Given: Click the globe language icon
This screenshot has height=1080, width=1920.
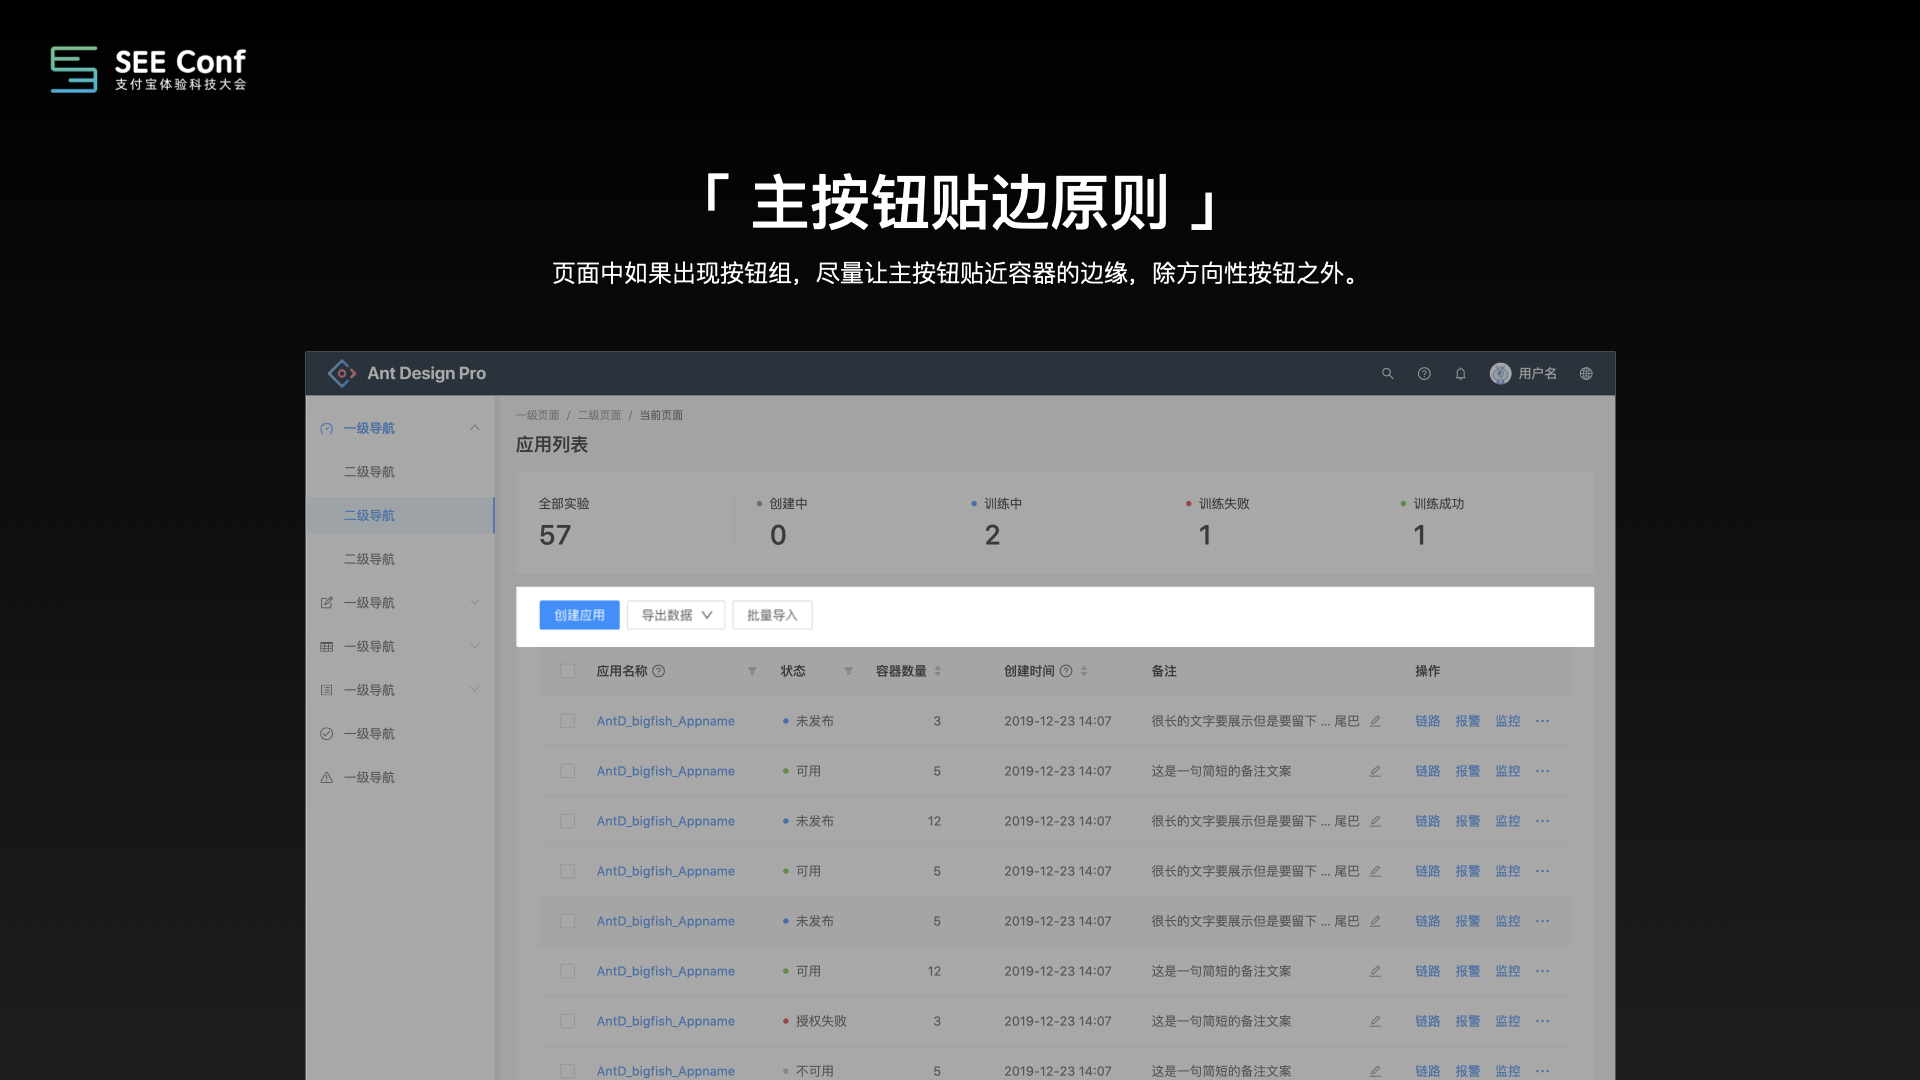Looking at the screenshot, I should click(1586, 374).
